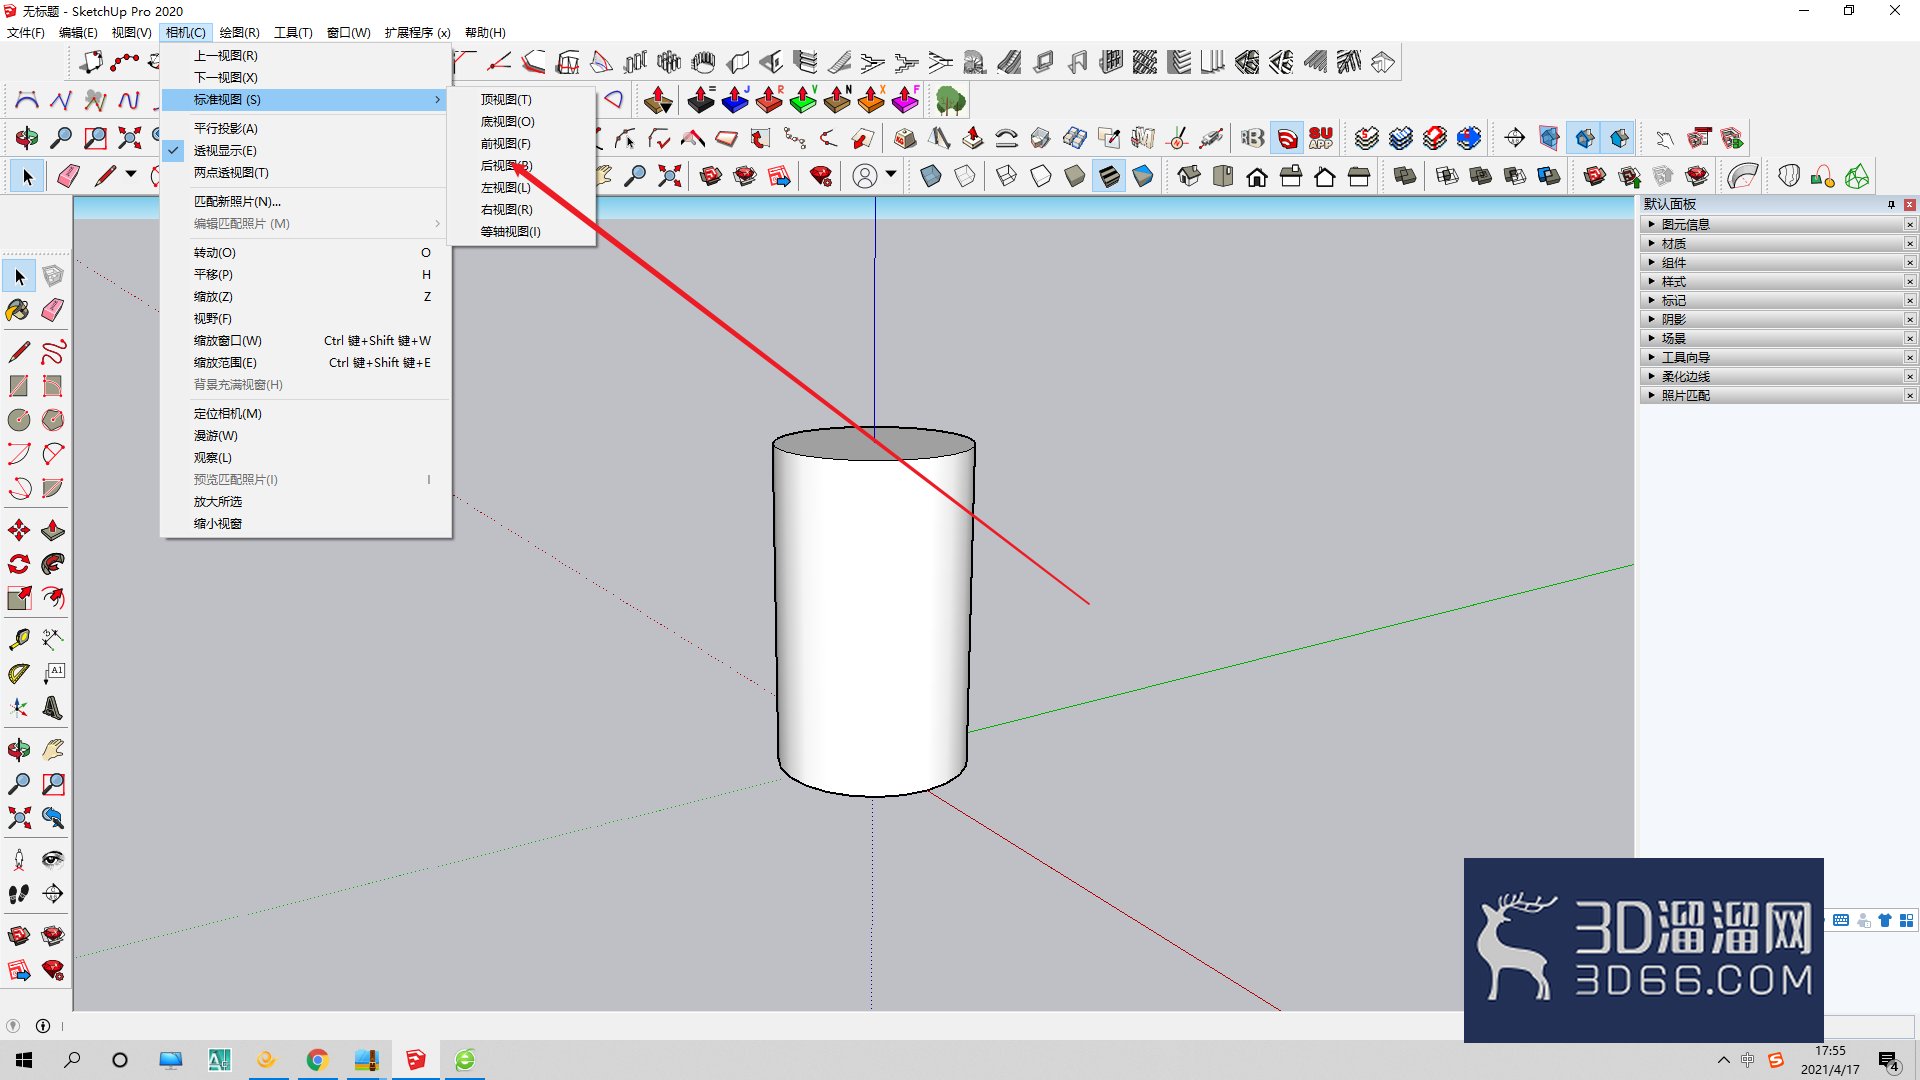Switch to Front view house icon
This screenshot has height=1080, width=1920.
click(1257, 177)
